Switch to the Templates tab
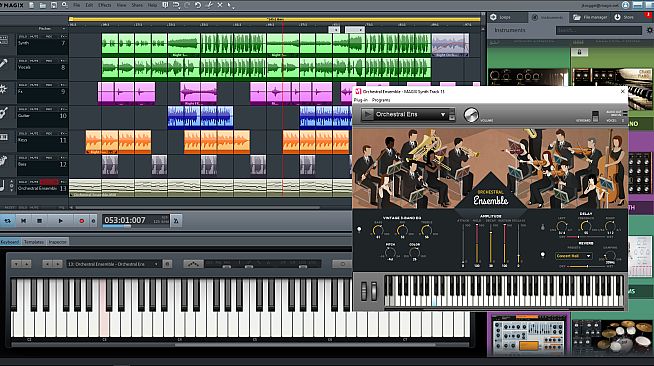This screenshot has height=366, width=654. [x=34, y=242]
